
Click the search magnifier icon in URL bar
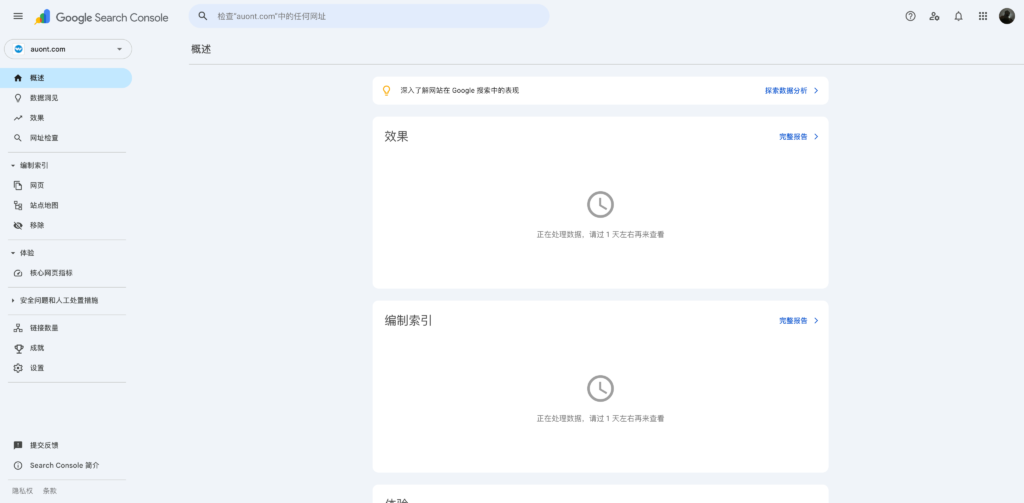pyautogui.click(x=203, y=16)
